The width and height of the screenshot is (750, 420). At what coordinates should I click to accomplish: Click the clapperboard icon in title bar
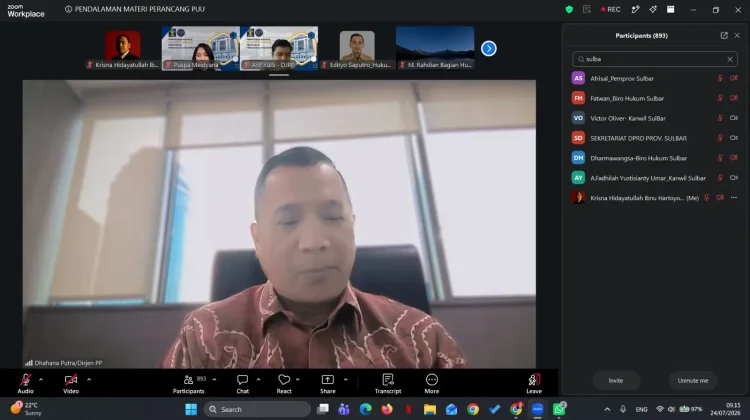pyautogui.click(x=671, y=10)
